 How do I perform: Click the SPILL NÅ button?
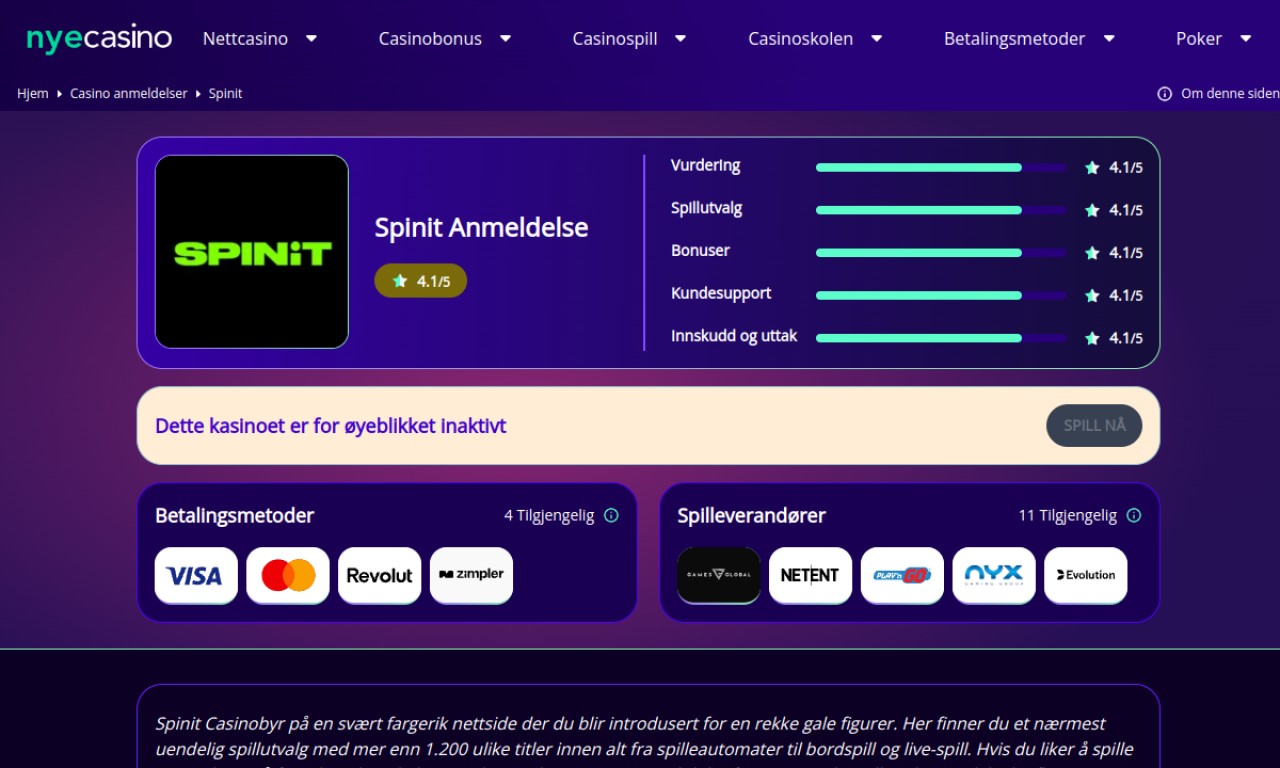(1094, 426)
